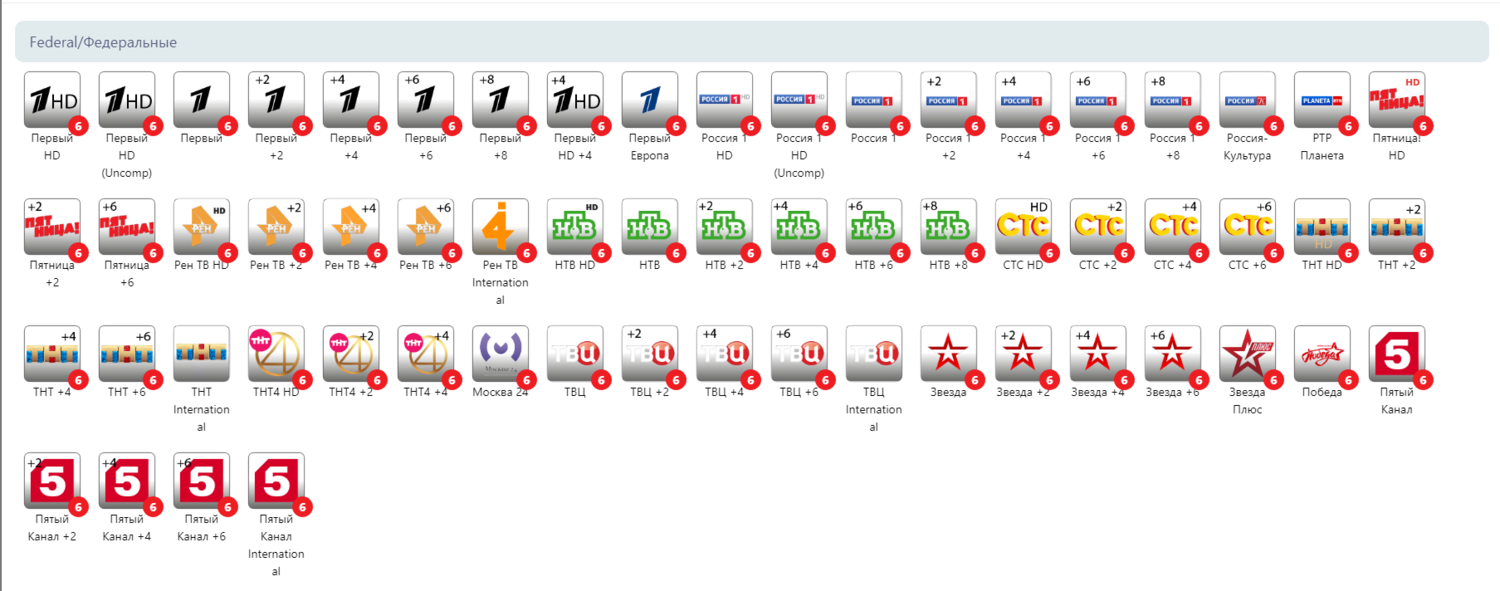
Task: Open the ТНТ HD channel icon
Action: pyautogui.click(x=1322, y=227)
